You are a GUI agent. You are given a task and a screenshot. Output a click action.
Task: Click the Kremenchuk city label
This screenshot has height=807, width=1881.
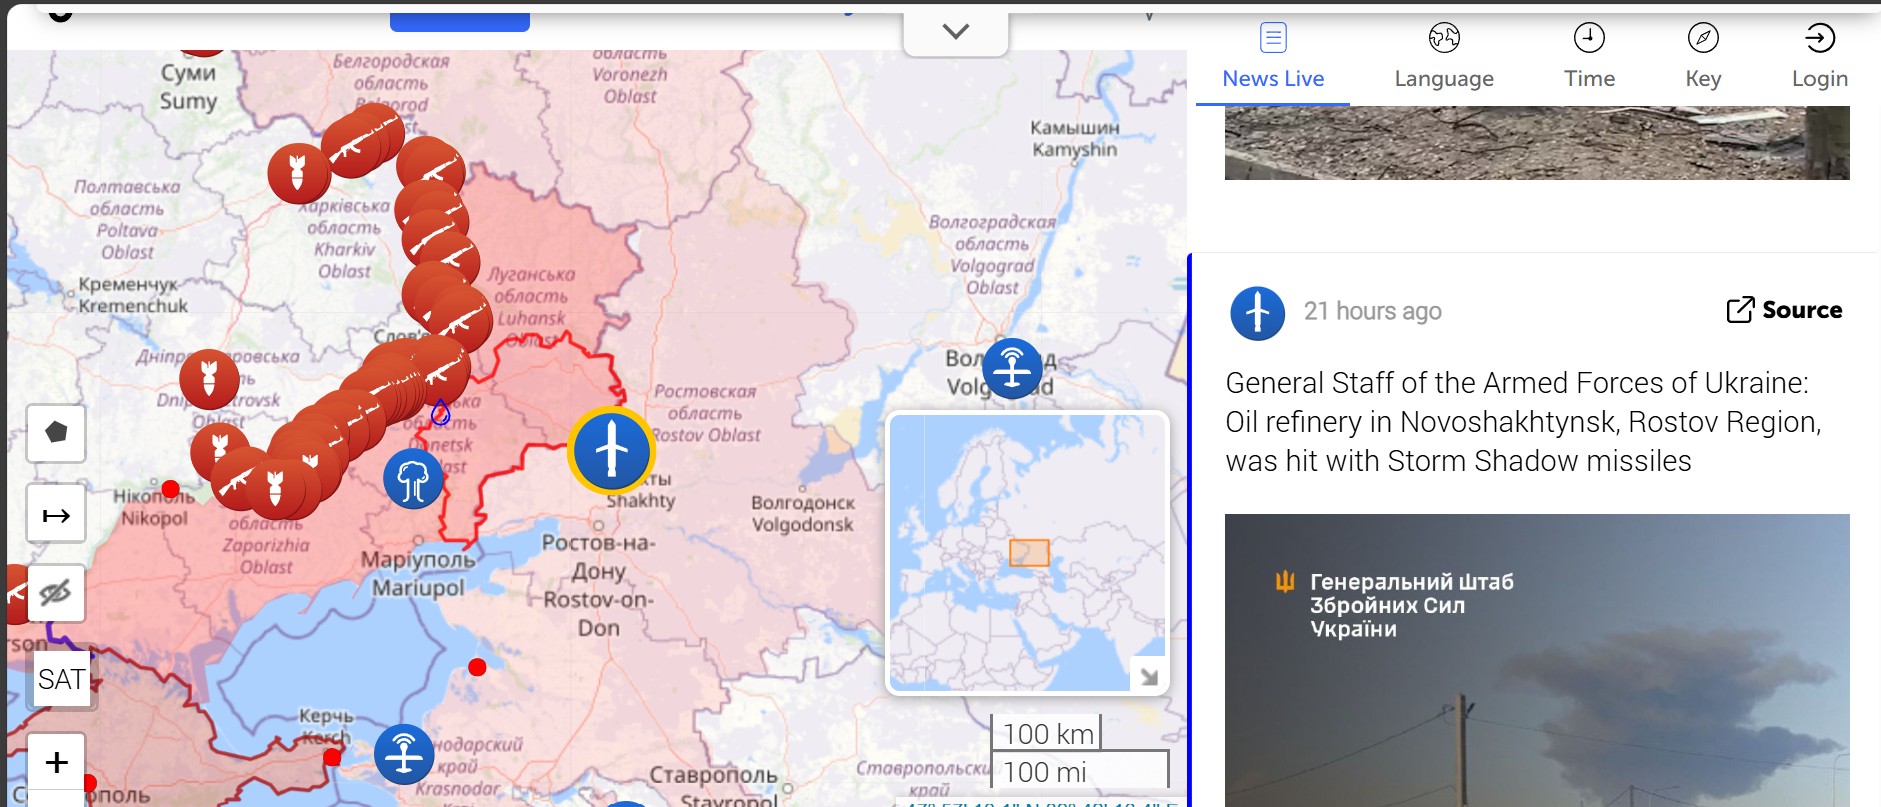point(133,295)
